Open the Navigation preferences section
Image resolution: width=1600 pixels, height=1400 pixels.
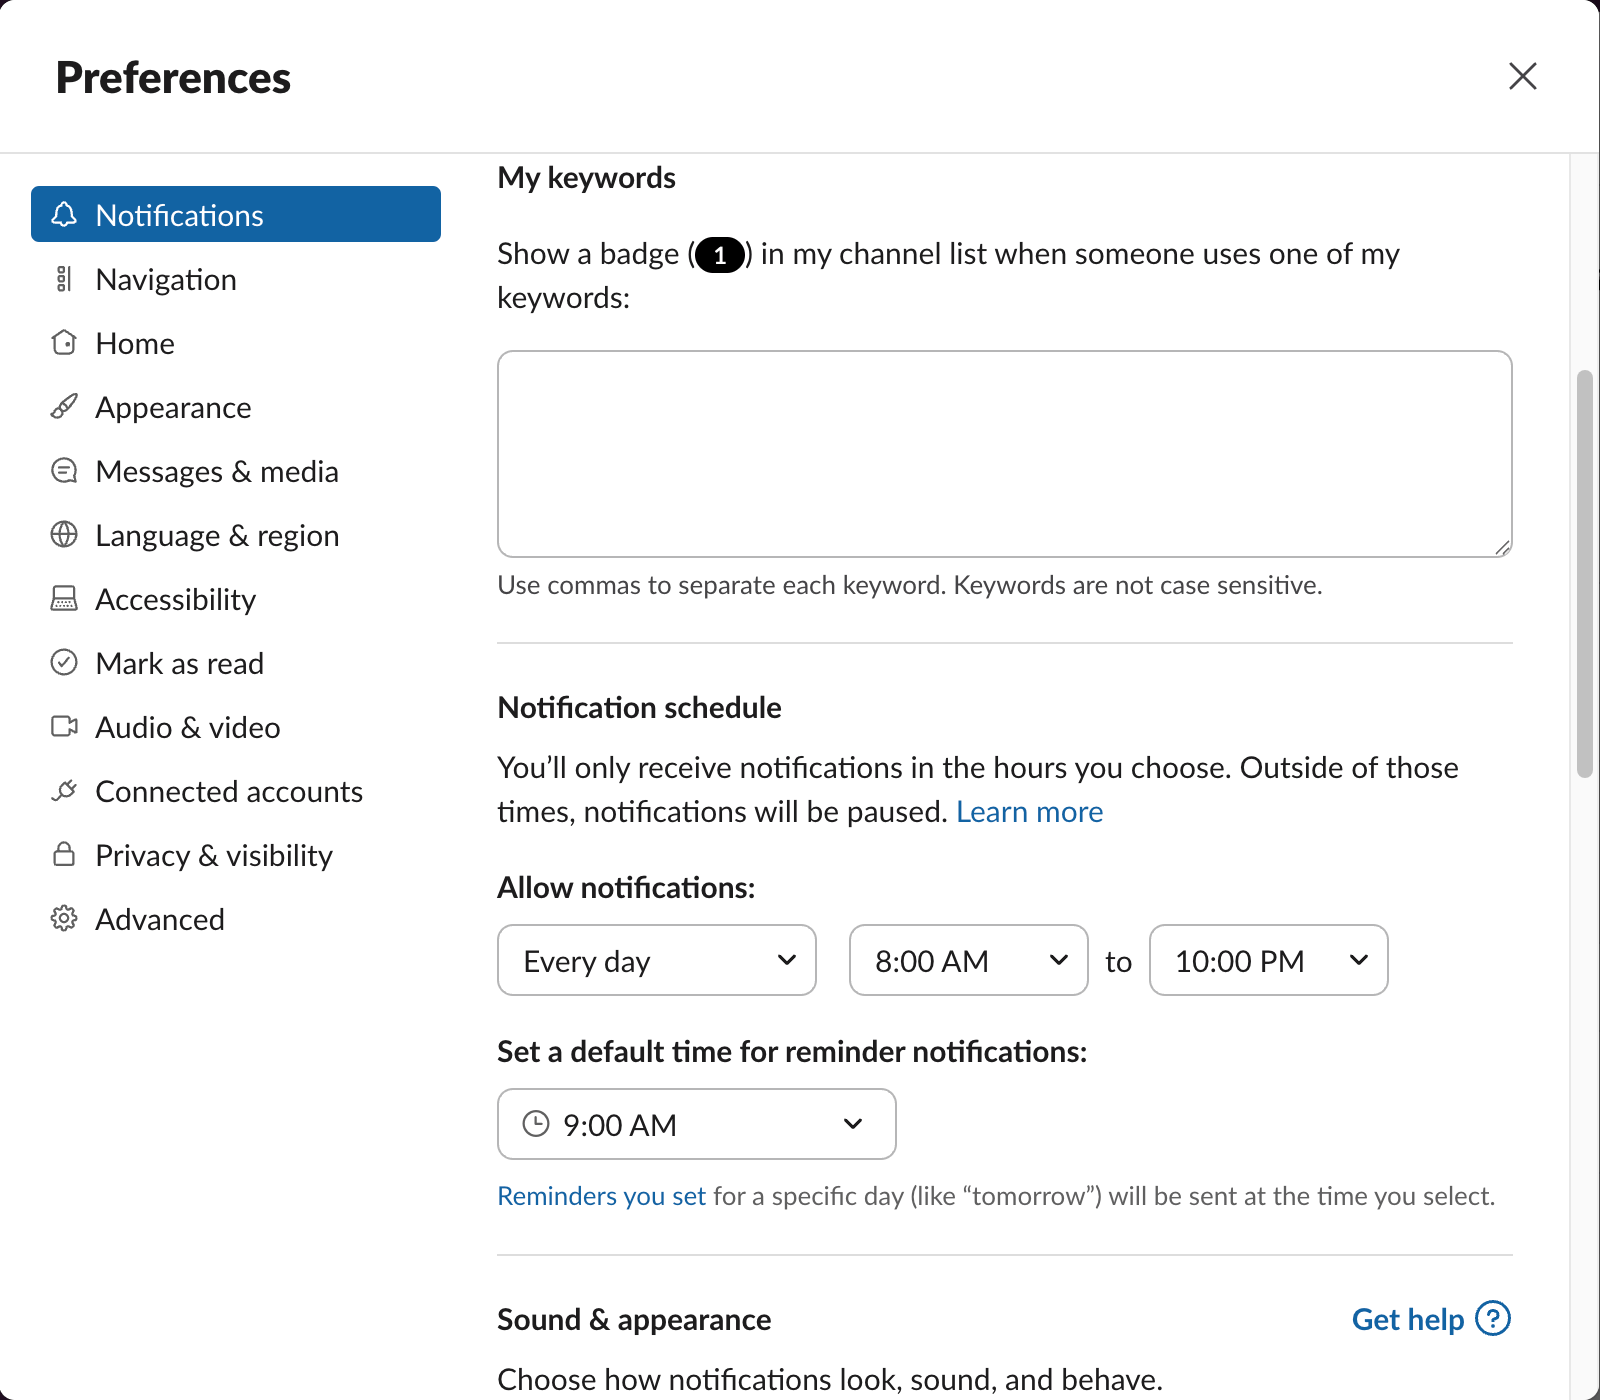[x=236, y=279]
